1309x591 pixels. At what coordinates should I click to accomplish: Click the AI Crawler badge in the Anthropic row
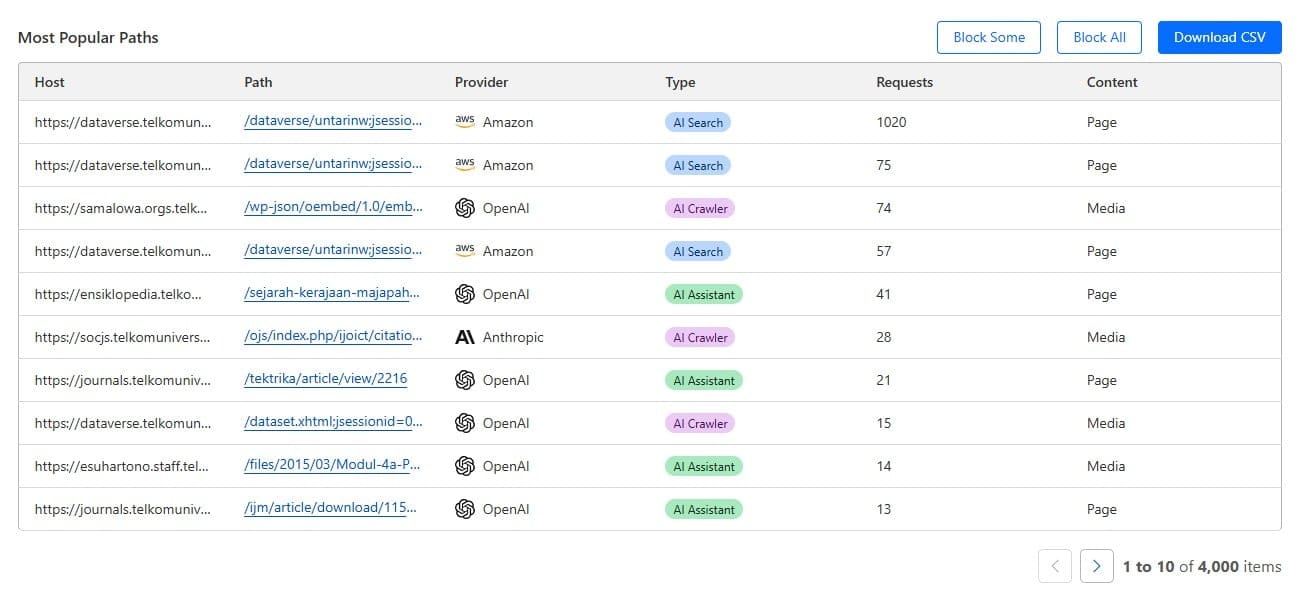coord(699,337)
